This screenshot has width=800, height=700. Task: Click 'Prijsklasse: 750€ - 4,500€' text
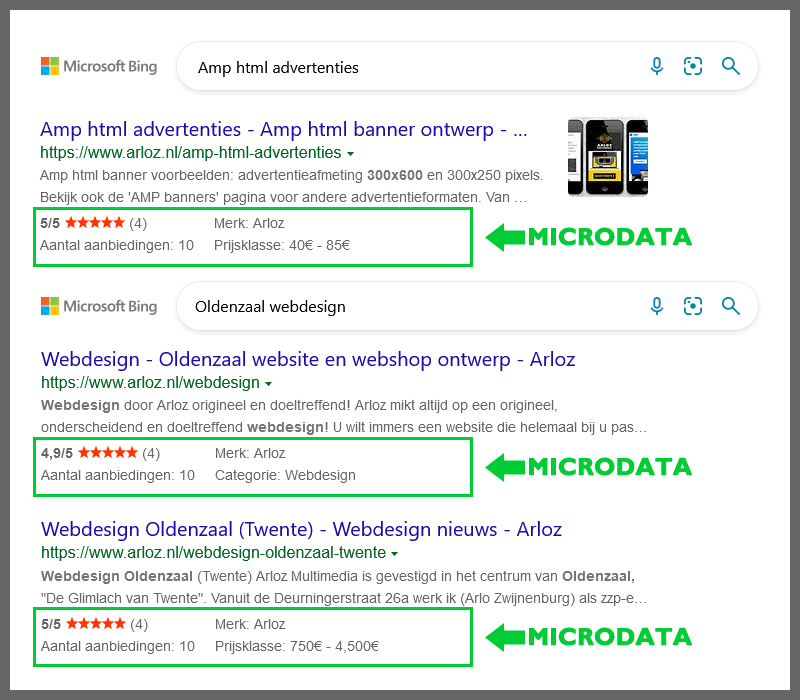tap(297, 646)
